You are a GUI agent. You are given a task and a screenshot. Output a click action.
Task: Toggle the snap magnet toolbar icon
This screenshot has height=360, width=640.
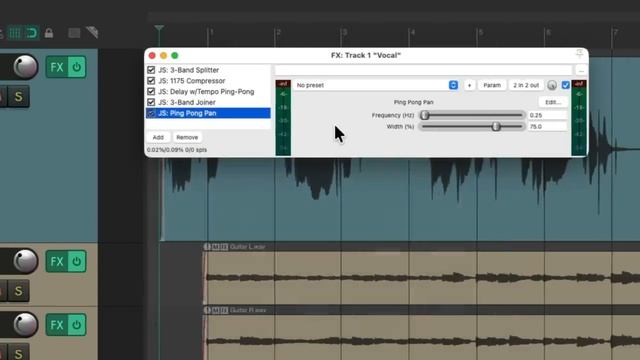[32, 33]
